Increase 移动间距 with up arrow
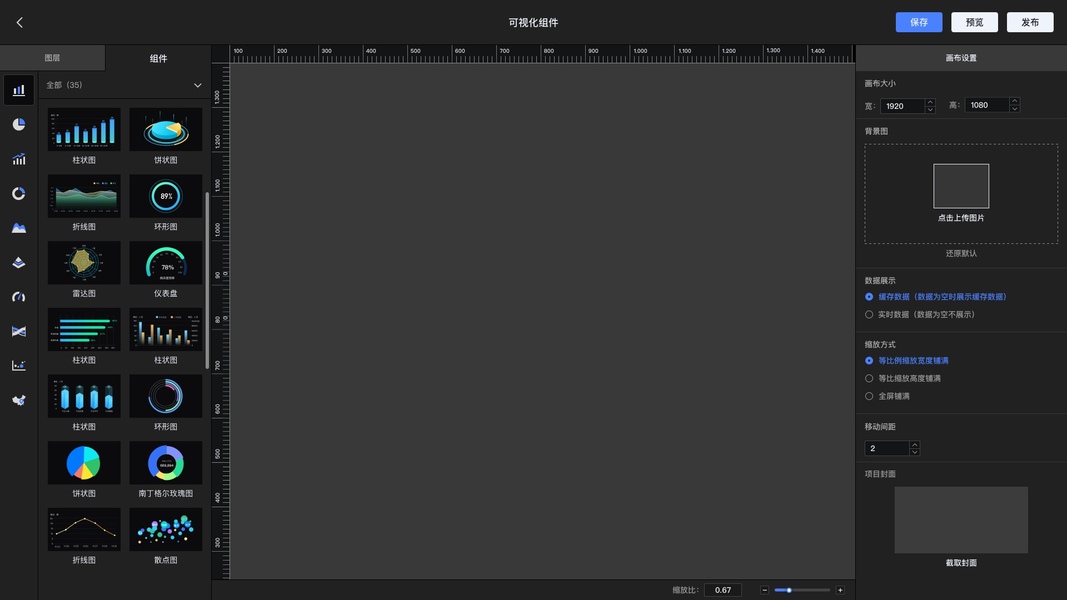The image size is (1067, 600). 915,445
